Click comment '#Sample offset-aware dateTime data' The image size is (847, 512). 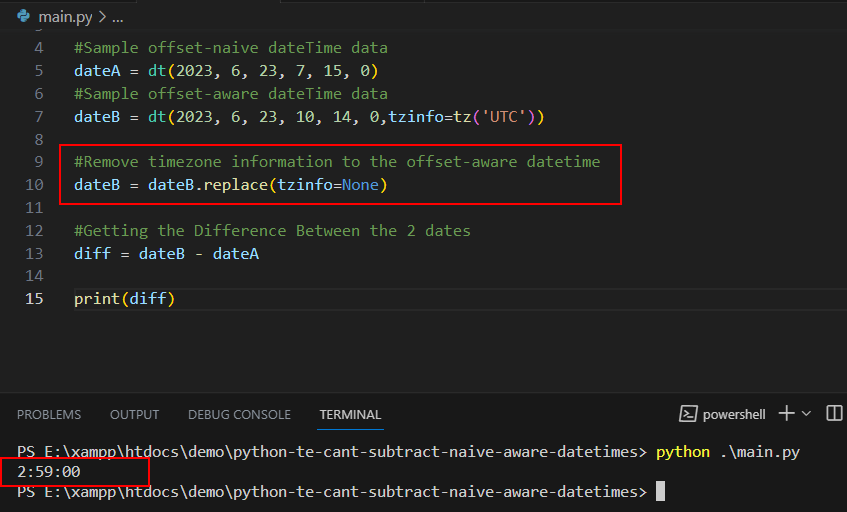[x=231, y=93]
